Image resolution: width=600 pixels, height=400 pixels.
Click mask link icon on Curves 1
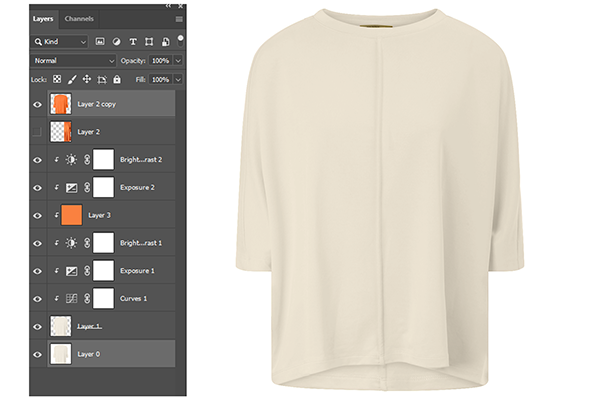click(87, 299)
